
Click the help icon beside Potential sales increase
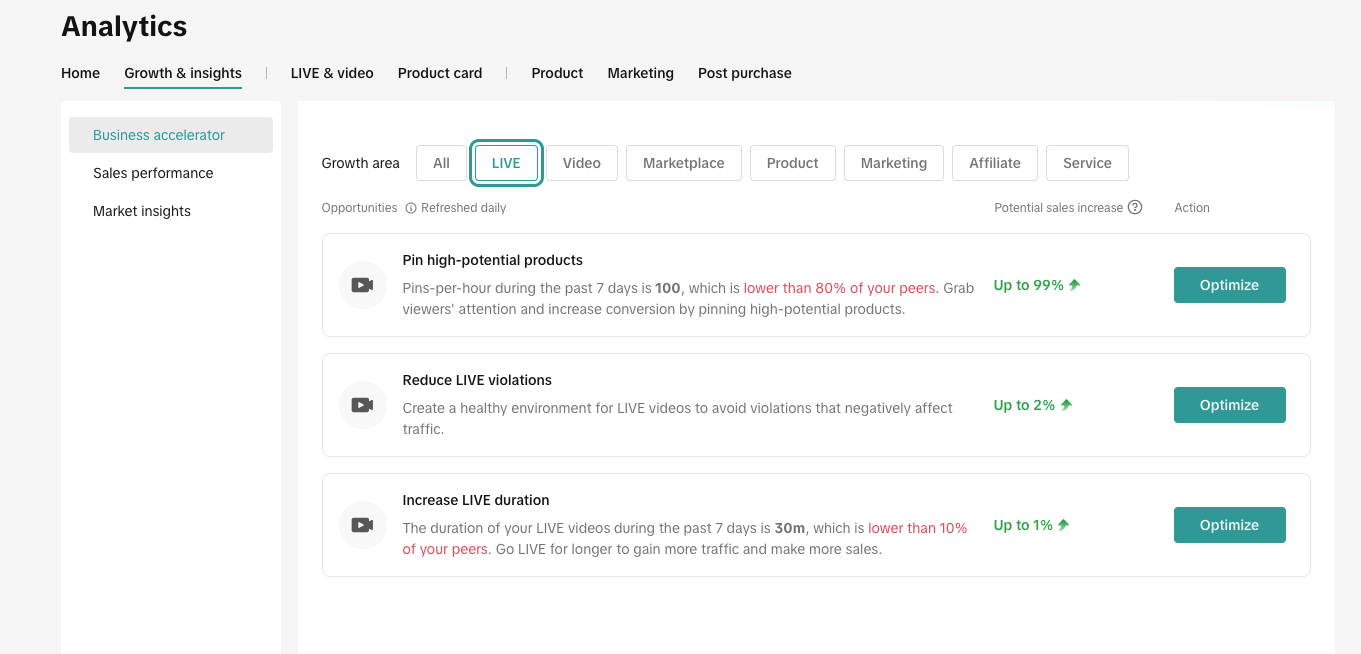[1135, 208]
